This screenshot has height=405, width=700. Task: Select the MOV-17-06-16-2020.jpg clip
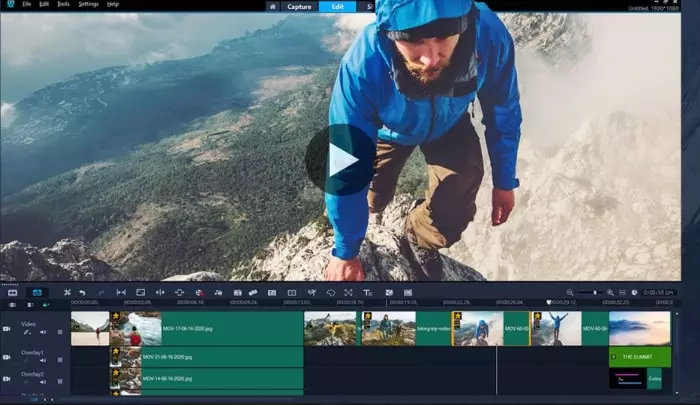click(x=207, y=328)
